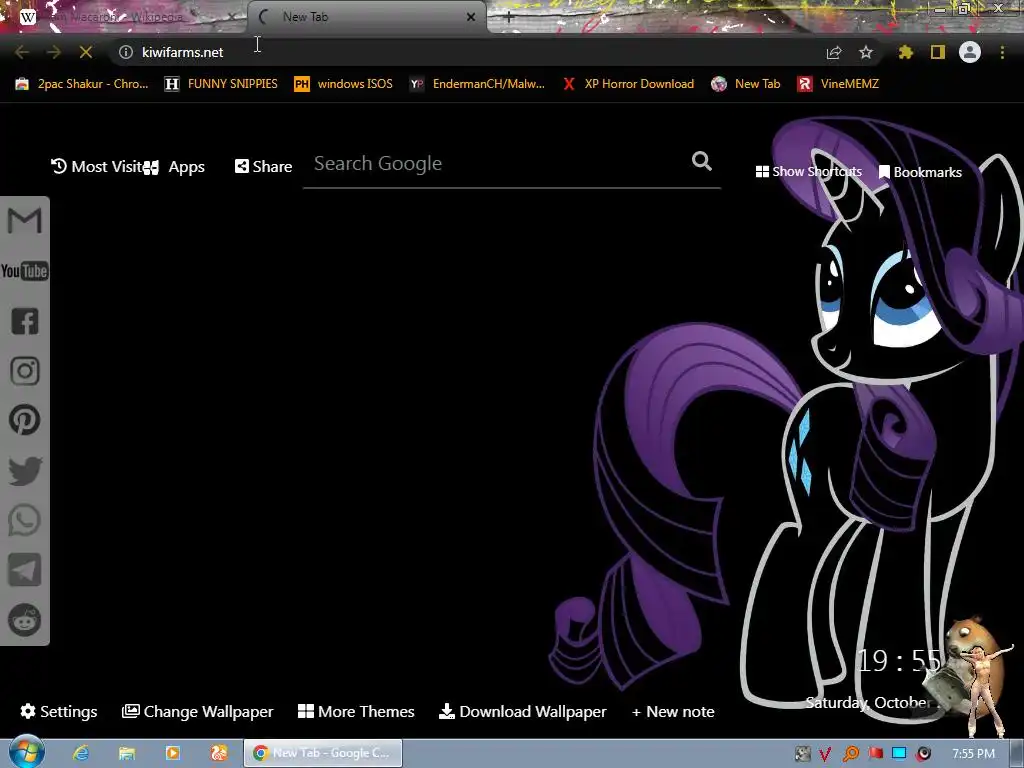Toggle Show Shortcuts

808,172
